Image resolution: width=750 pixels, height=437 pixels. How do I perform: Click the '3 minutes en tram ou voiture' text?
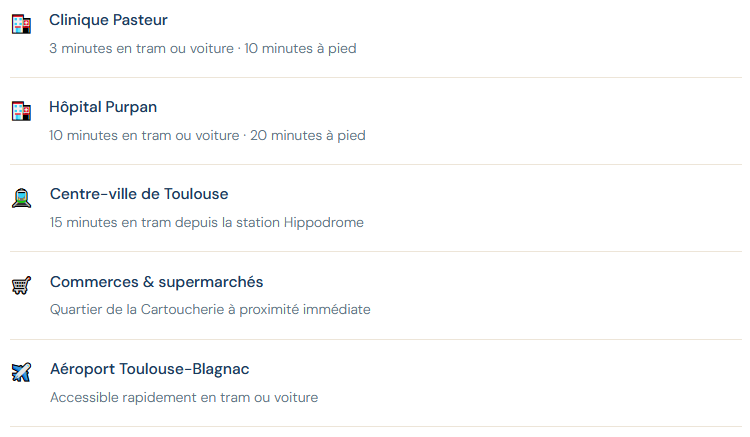pyautogui.click(x=141, y=48)
